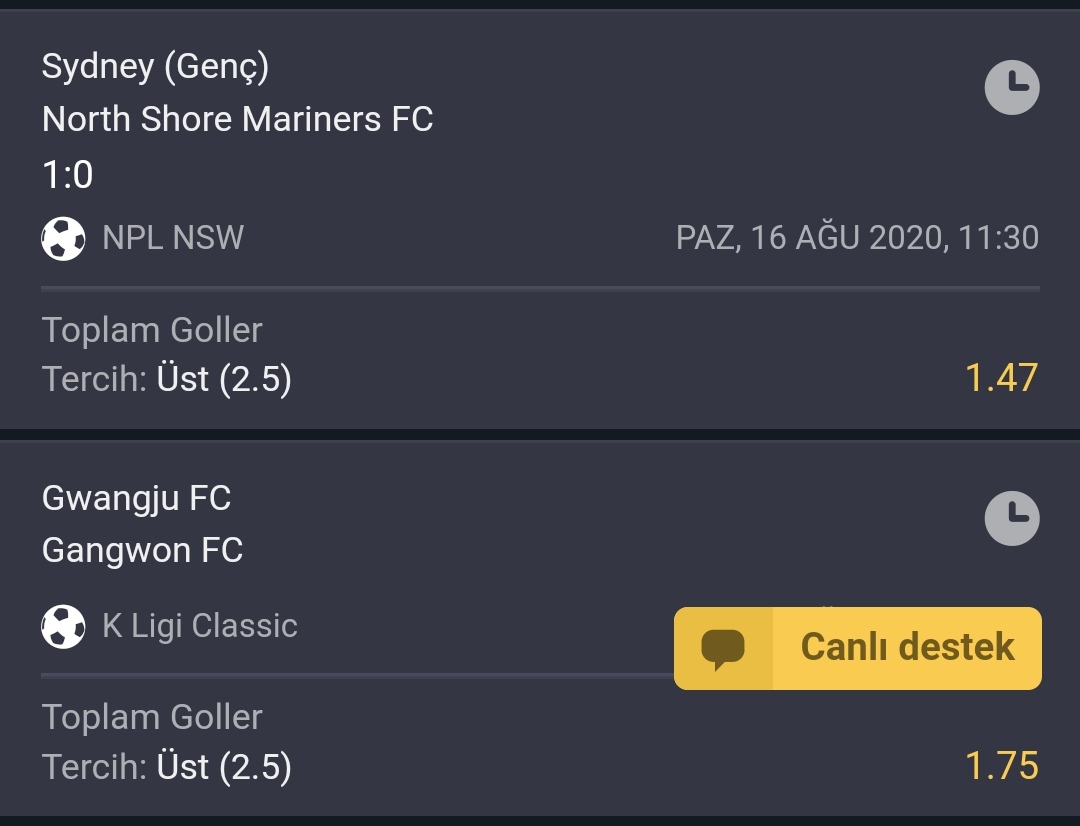Select North Shore Mariners FC team name
The image size is (1080, 826).
[x=237, y=119]
